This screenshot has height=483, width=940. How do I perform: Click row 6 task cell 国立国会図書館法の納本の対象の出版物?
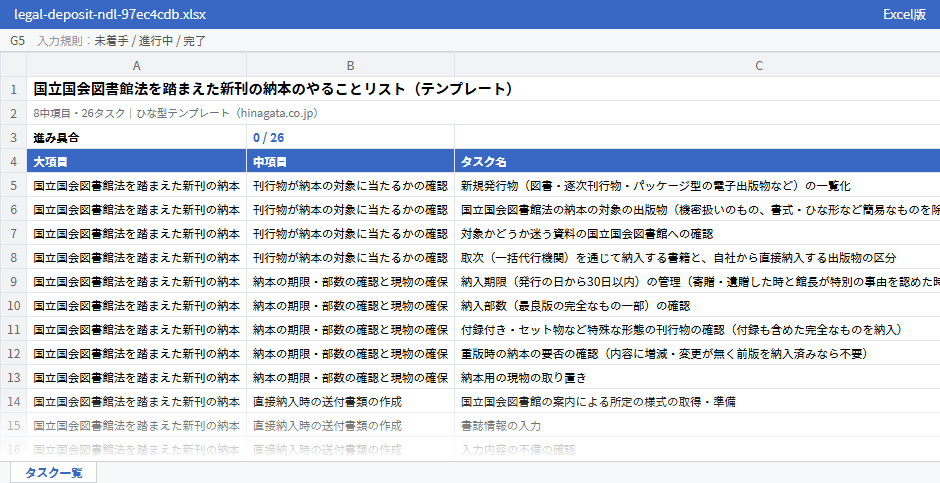point(697,210)
